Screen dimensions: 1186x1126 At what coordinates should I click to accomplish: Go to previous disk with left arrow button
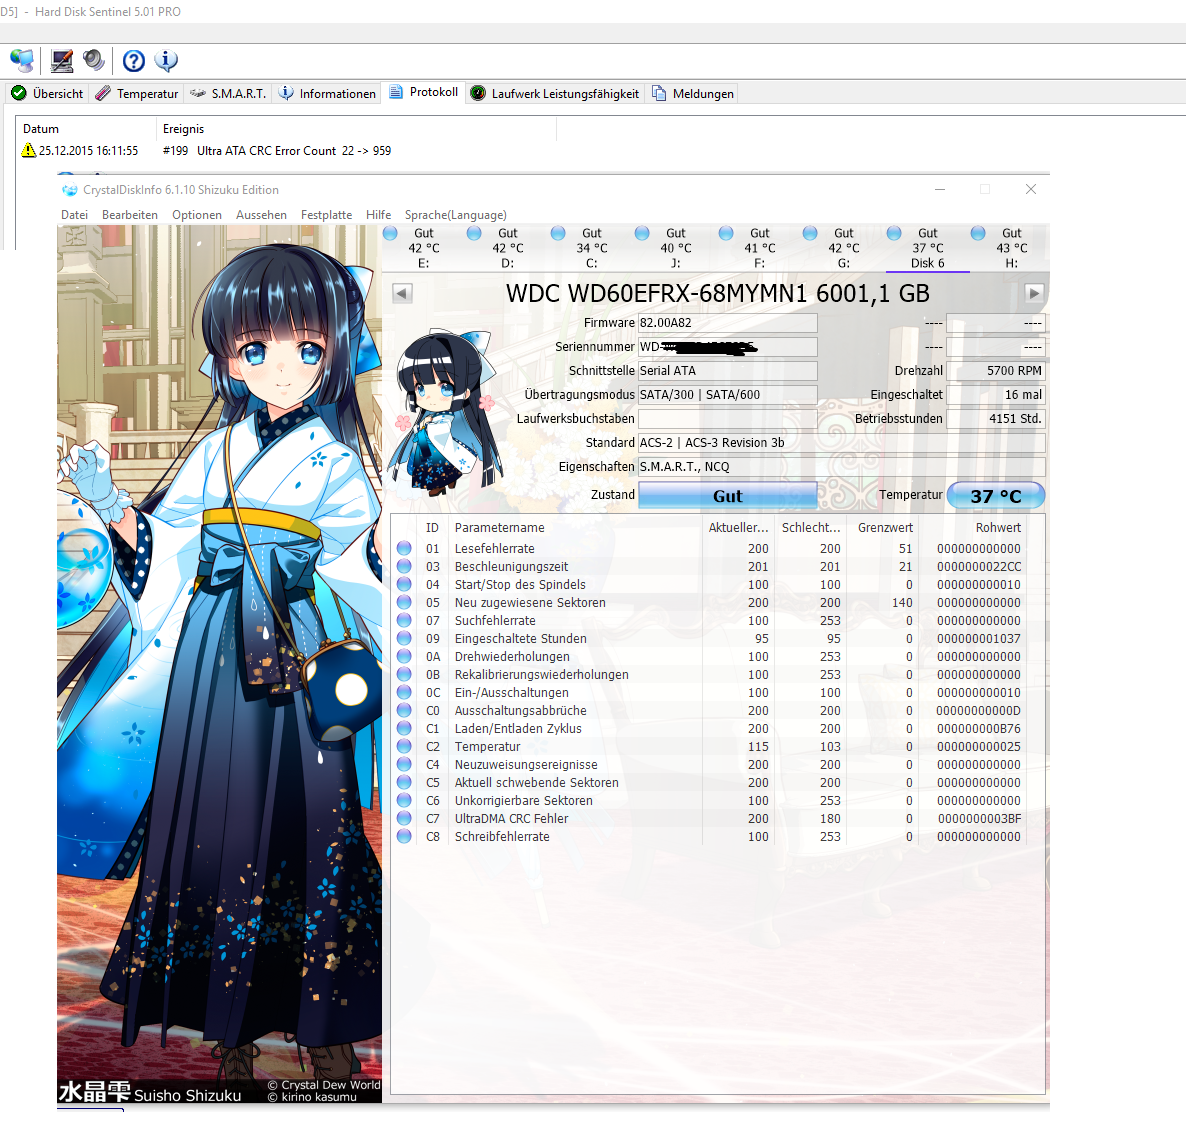(x=402, y=293)
